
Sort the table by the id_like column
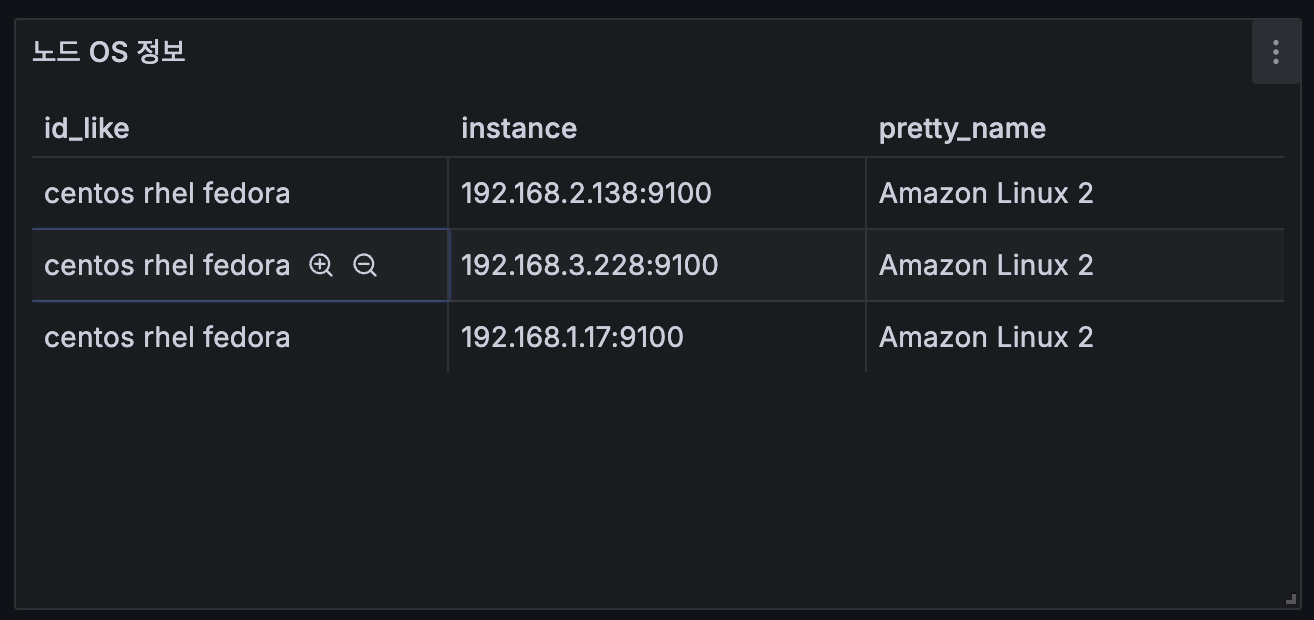pos(87,128)
